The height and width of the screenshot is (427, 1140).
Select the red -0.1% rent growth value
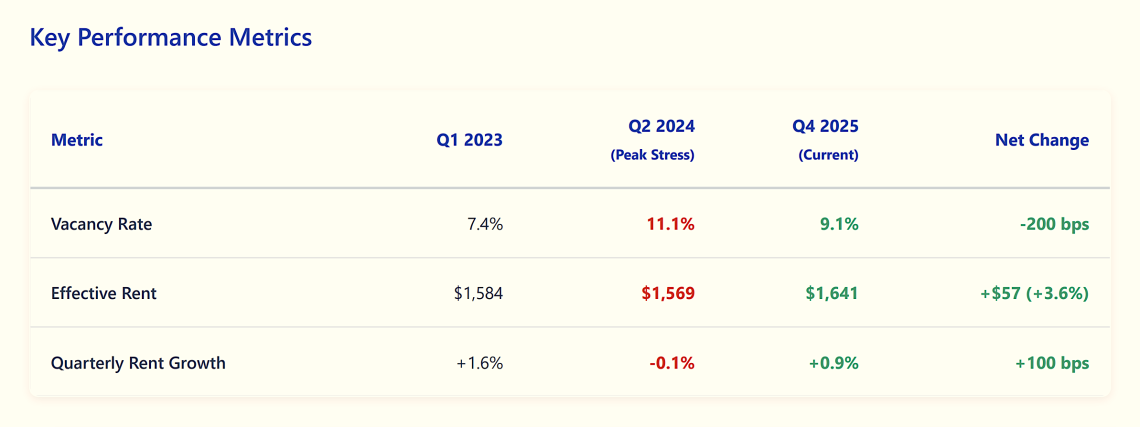671,363
